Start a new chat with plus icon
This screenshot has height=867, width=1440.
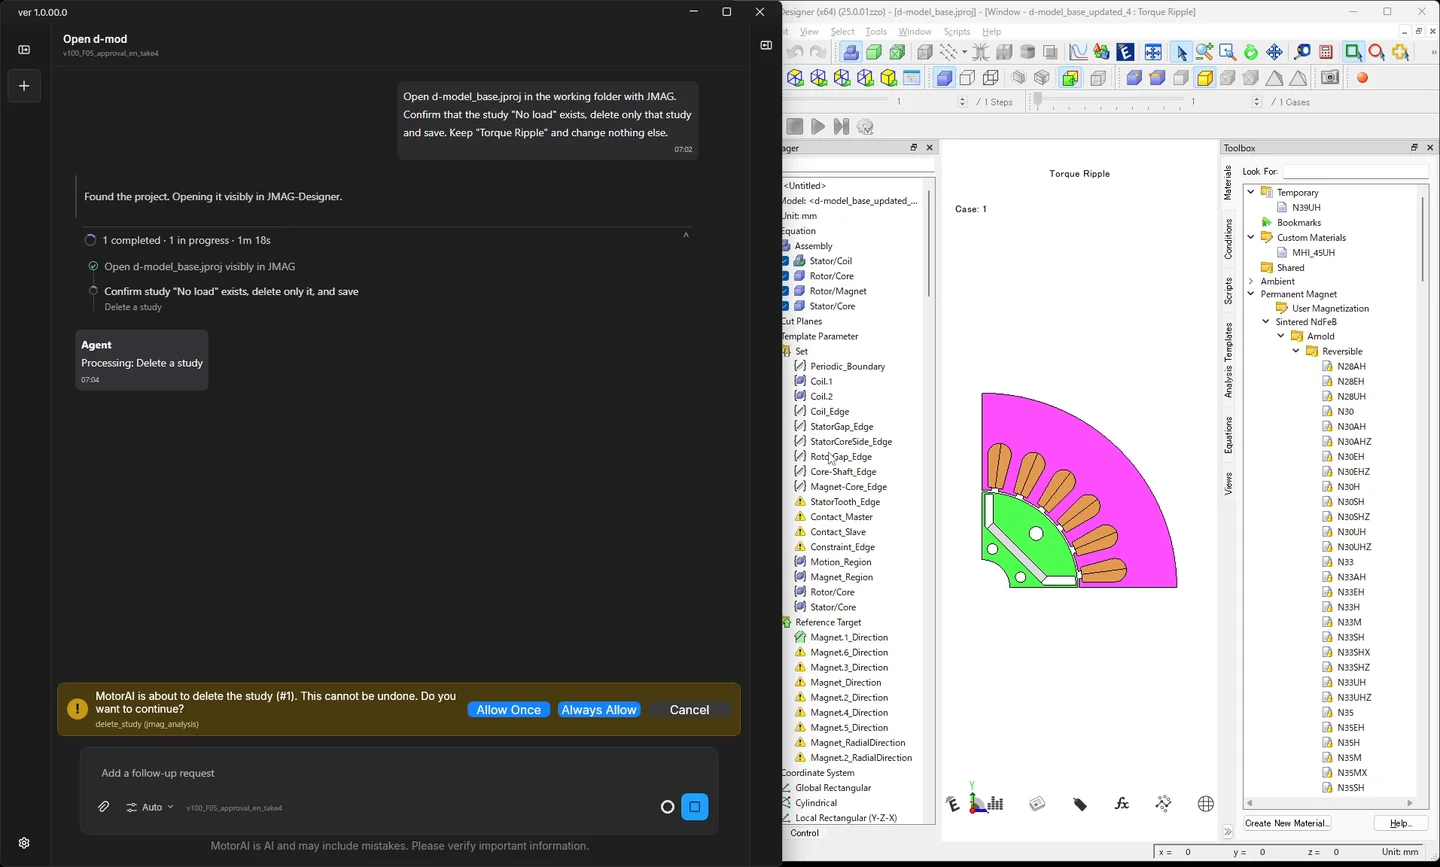pyautogui.click(x=24, y=86)
